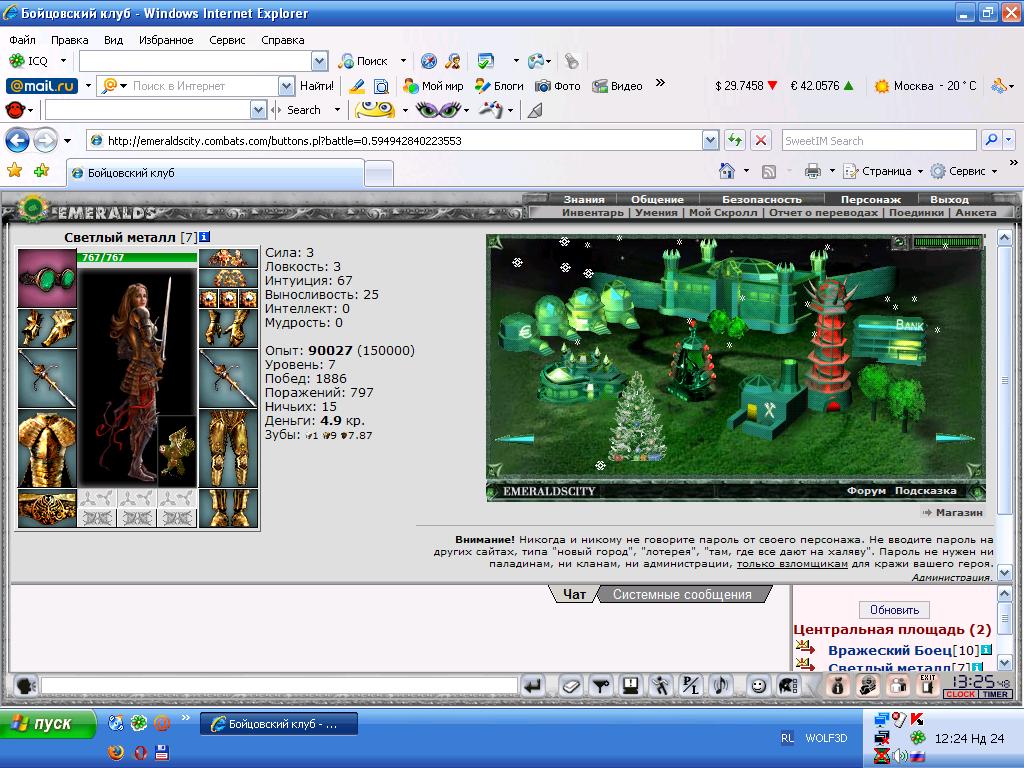Expand the Mail.ru search field dropdown
The height and width of the screenshot is (768, 1024).
pyautogui.click(x=286, y=86)
